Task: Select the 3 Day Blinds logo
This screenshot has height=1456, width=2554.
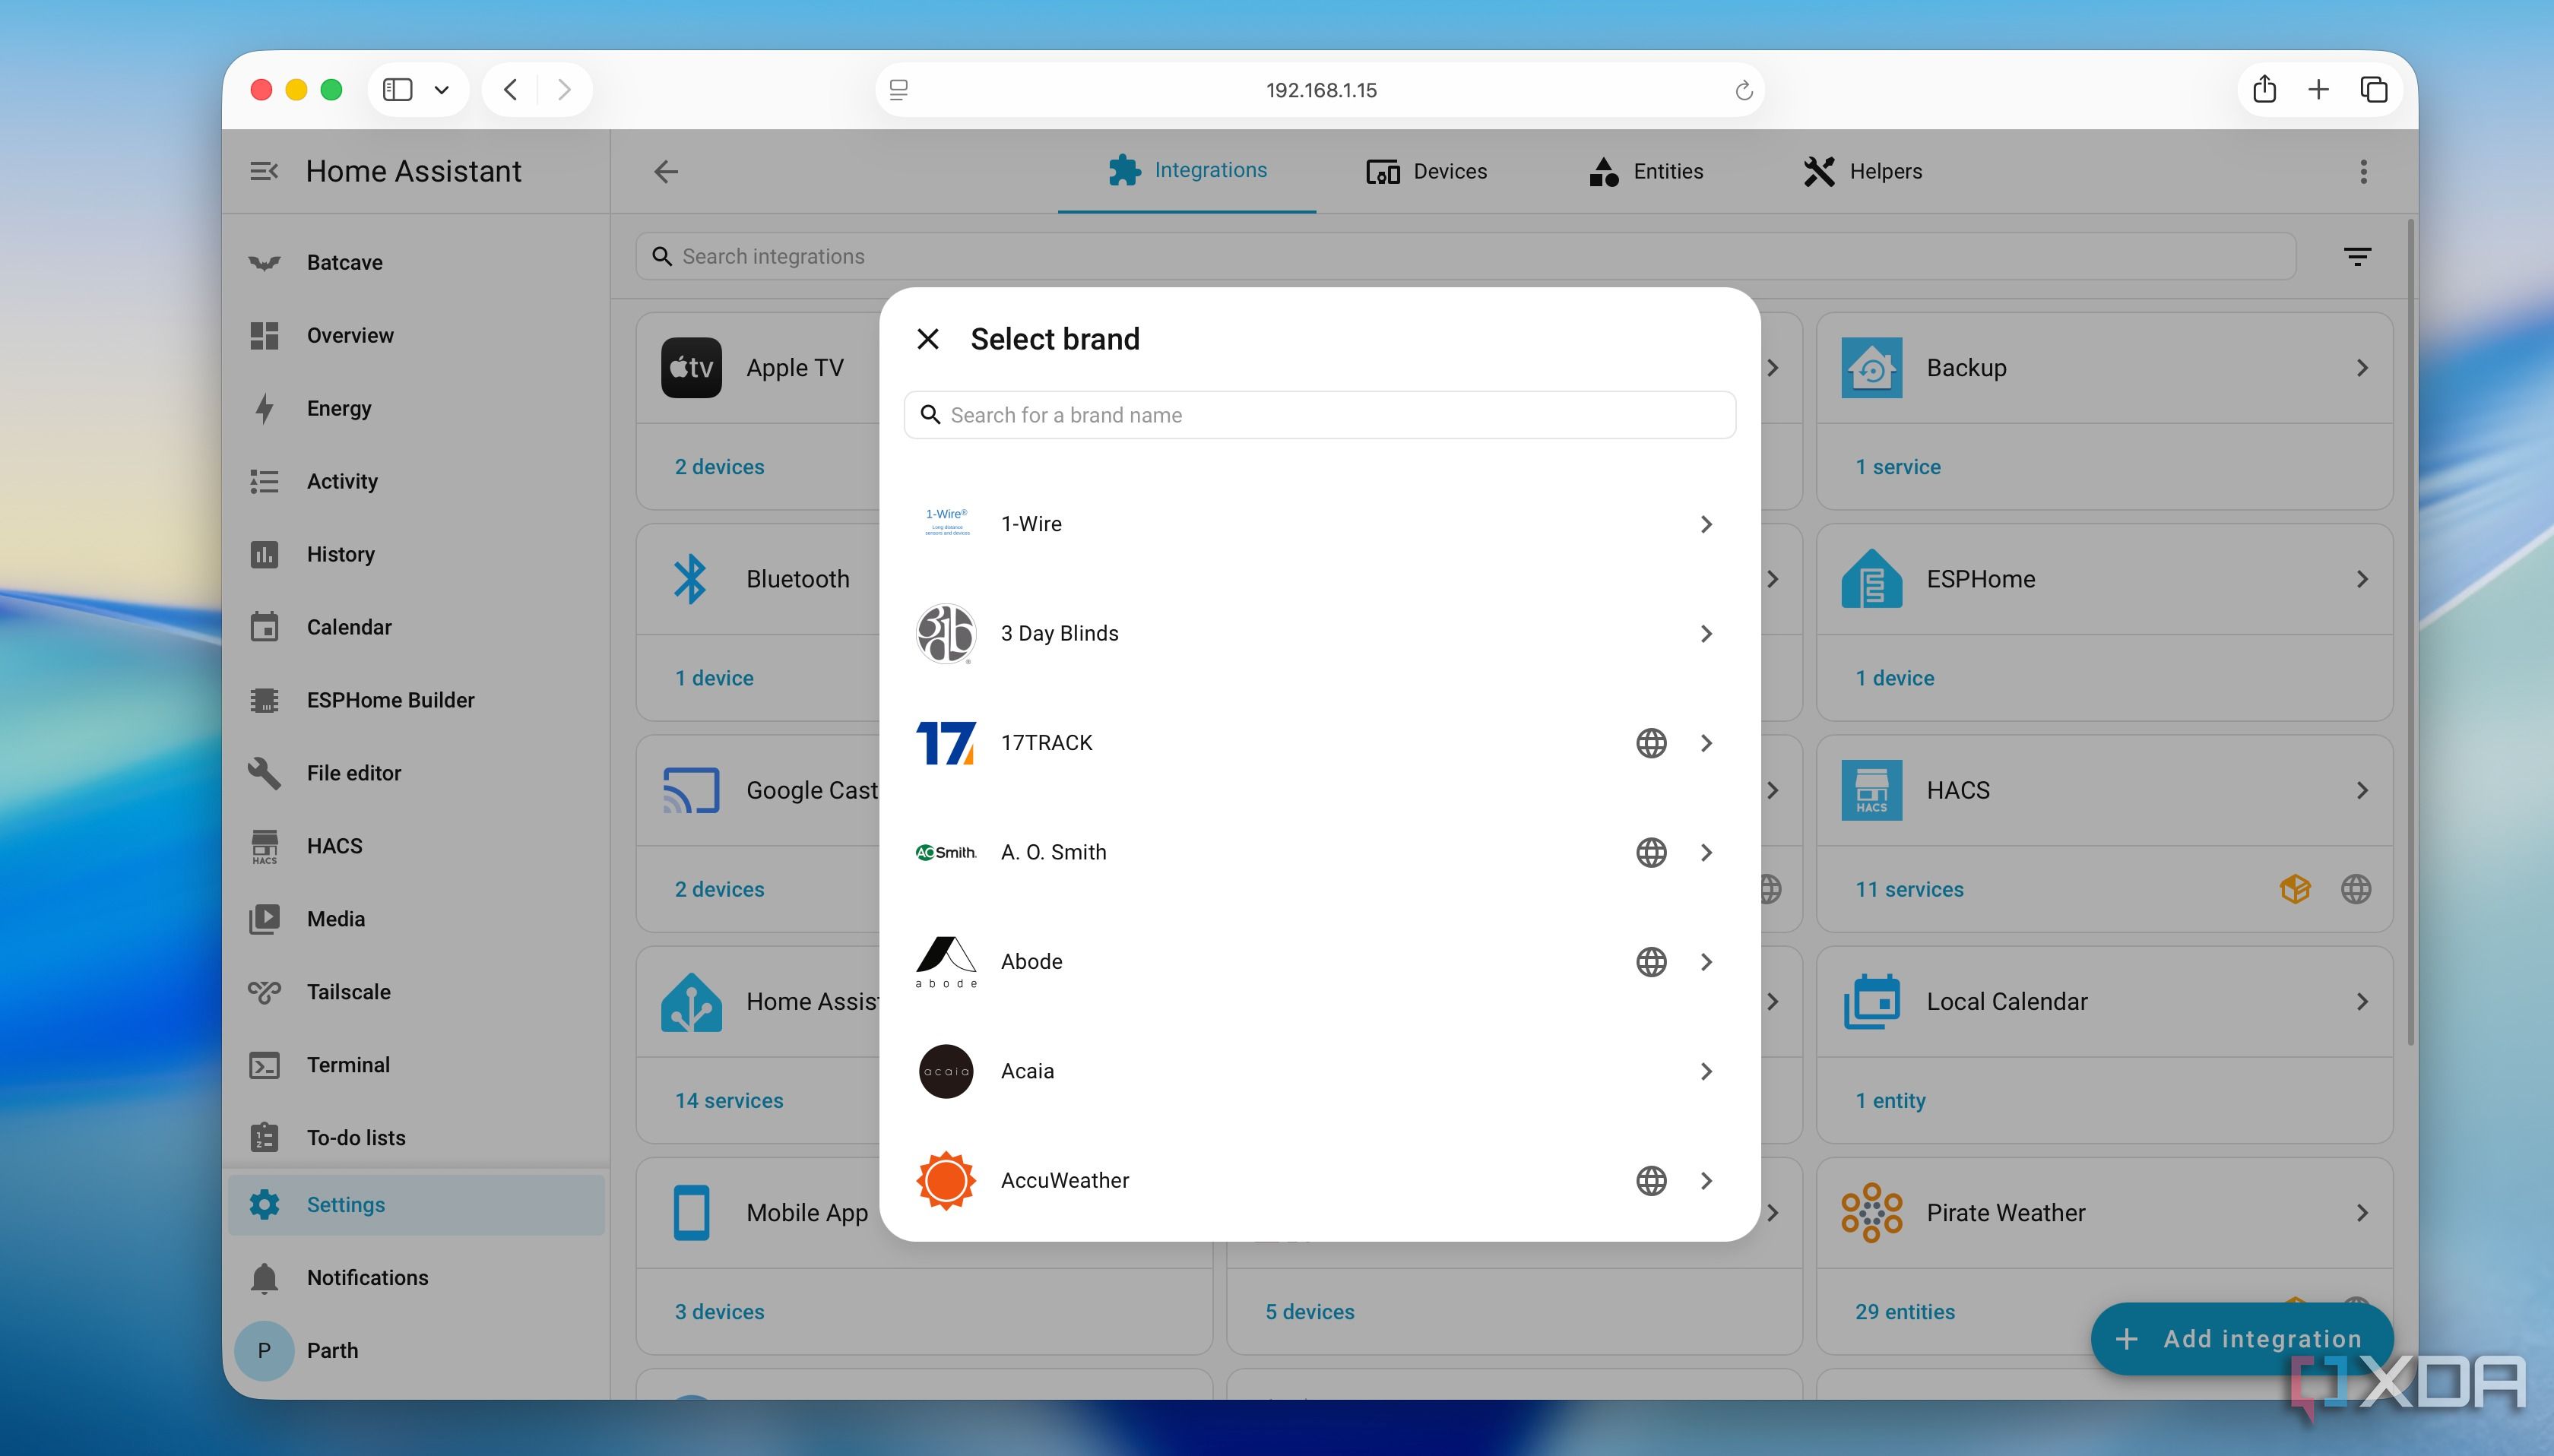Action: 945,634
